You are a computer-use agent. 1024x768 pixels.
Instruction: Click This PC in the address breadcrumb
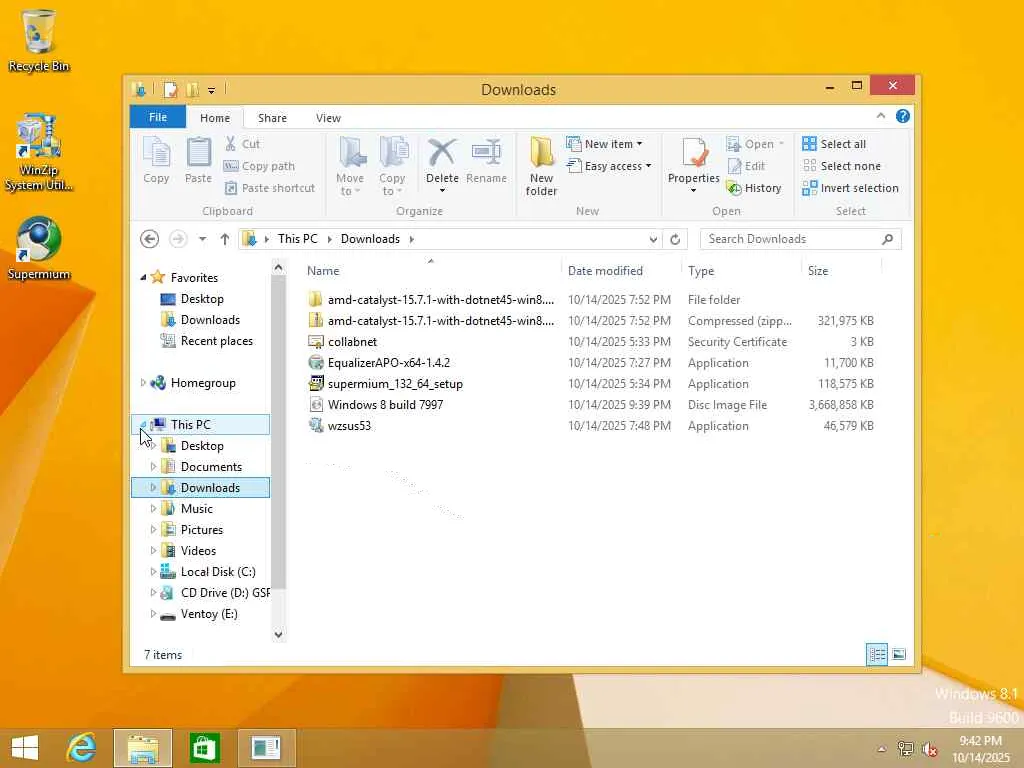tap(297, 239)
